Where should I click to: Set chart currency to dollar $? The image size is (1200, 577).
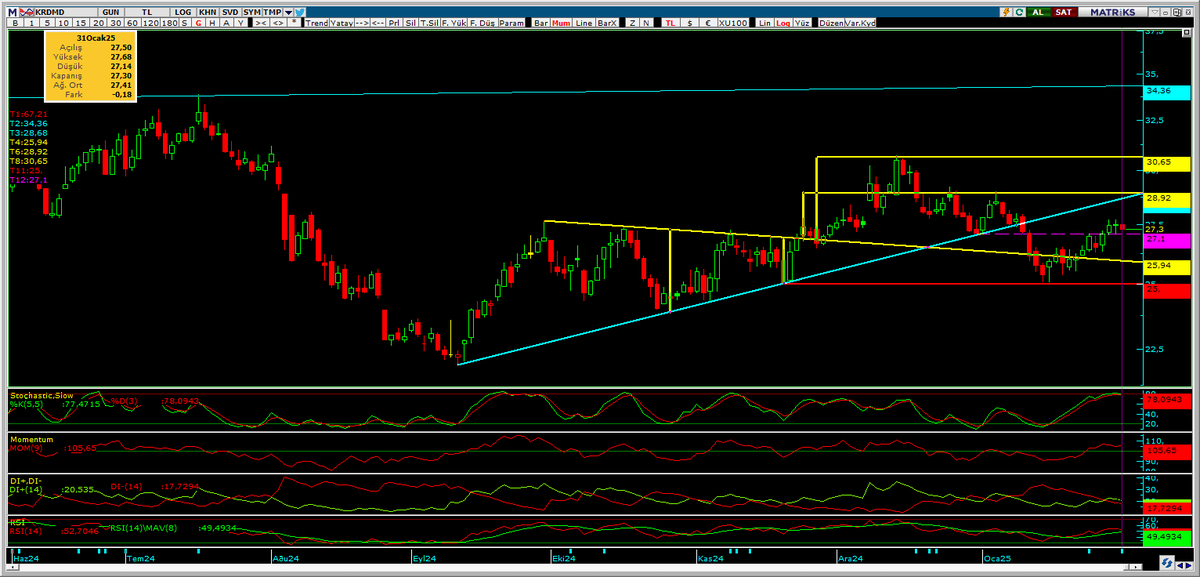tap(690, 22)
